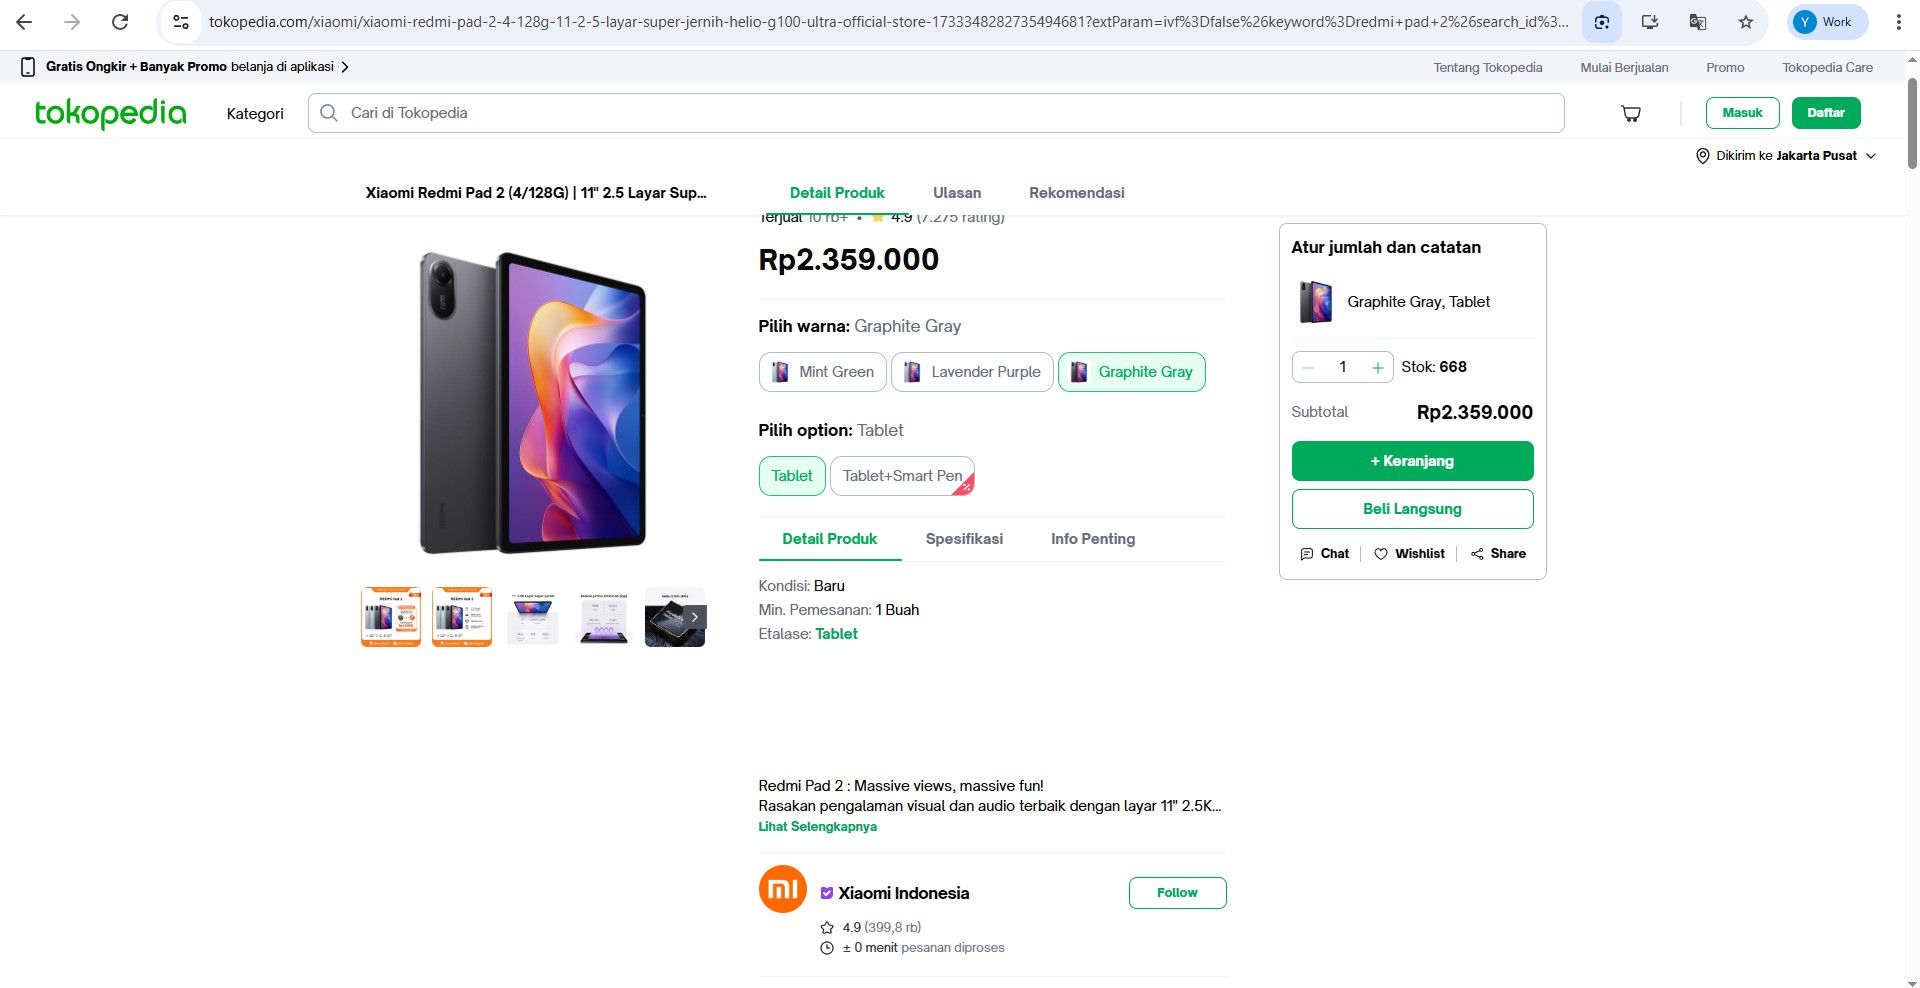Bookmark page with star icon
1920x988 pixels.
click(1745, 22)
